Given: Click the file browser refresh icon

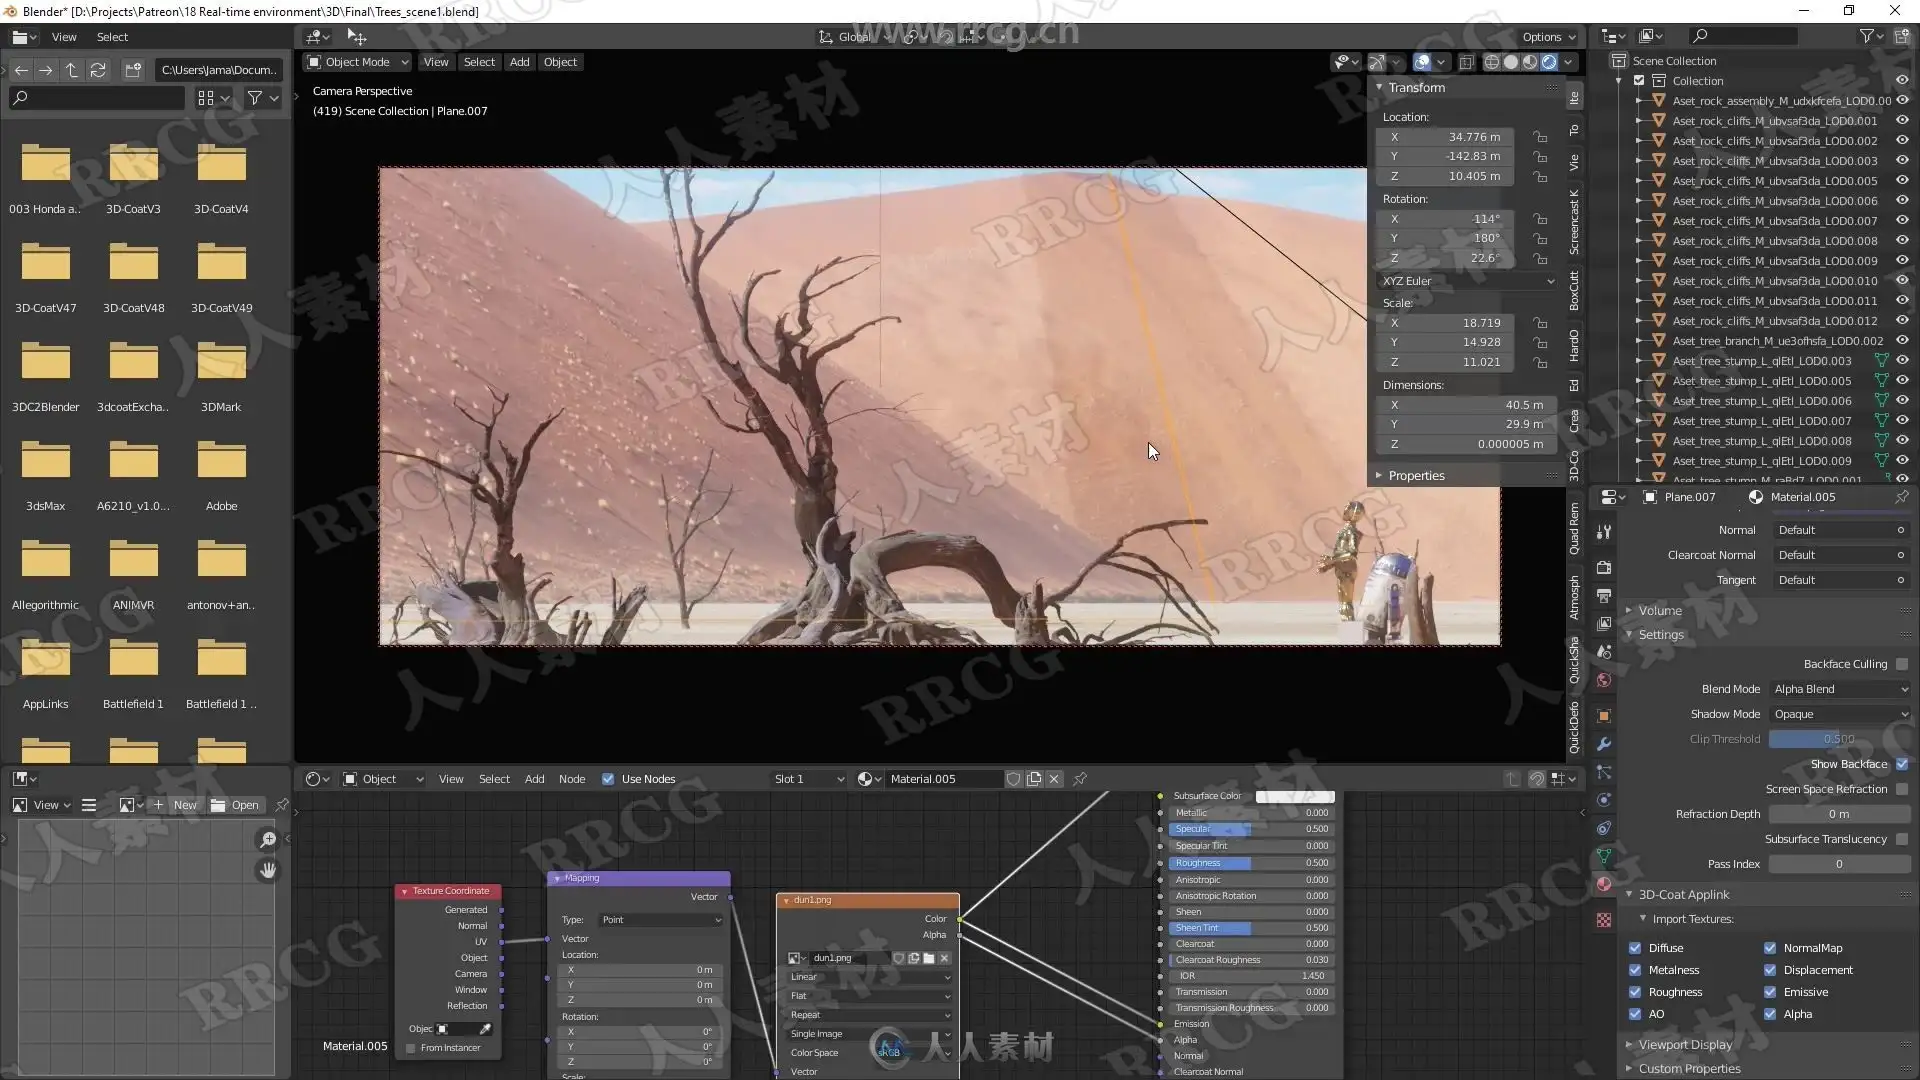Looking at the screenshot, I should 98,70.
